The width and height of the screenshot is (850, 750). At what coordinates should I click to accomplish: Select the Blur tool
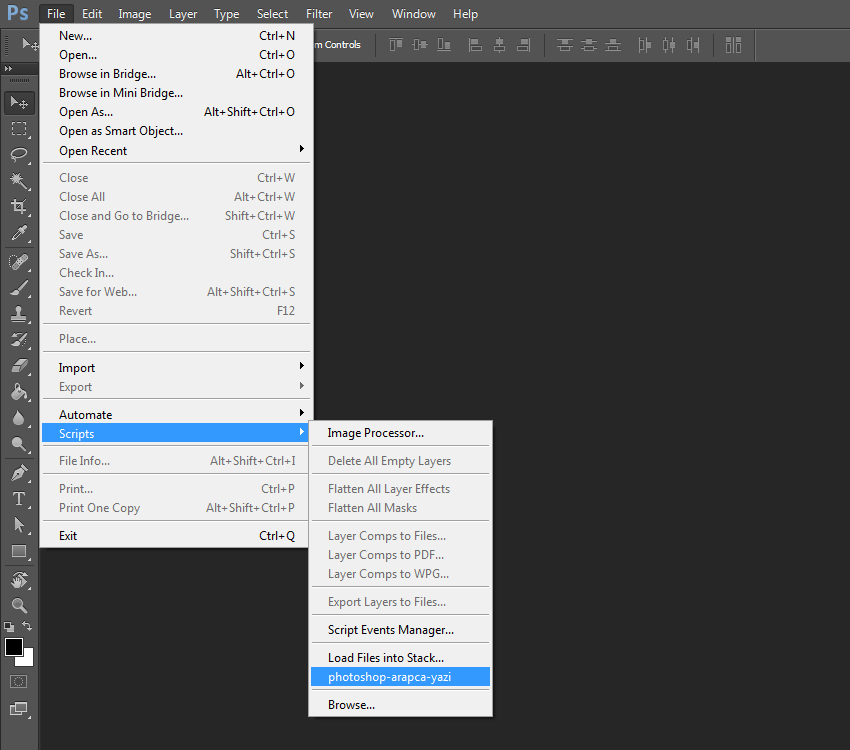[x=20, y=418]
